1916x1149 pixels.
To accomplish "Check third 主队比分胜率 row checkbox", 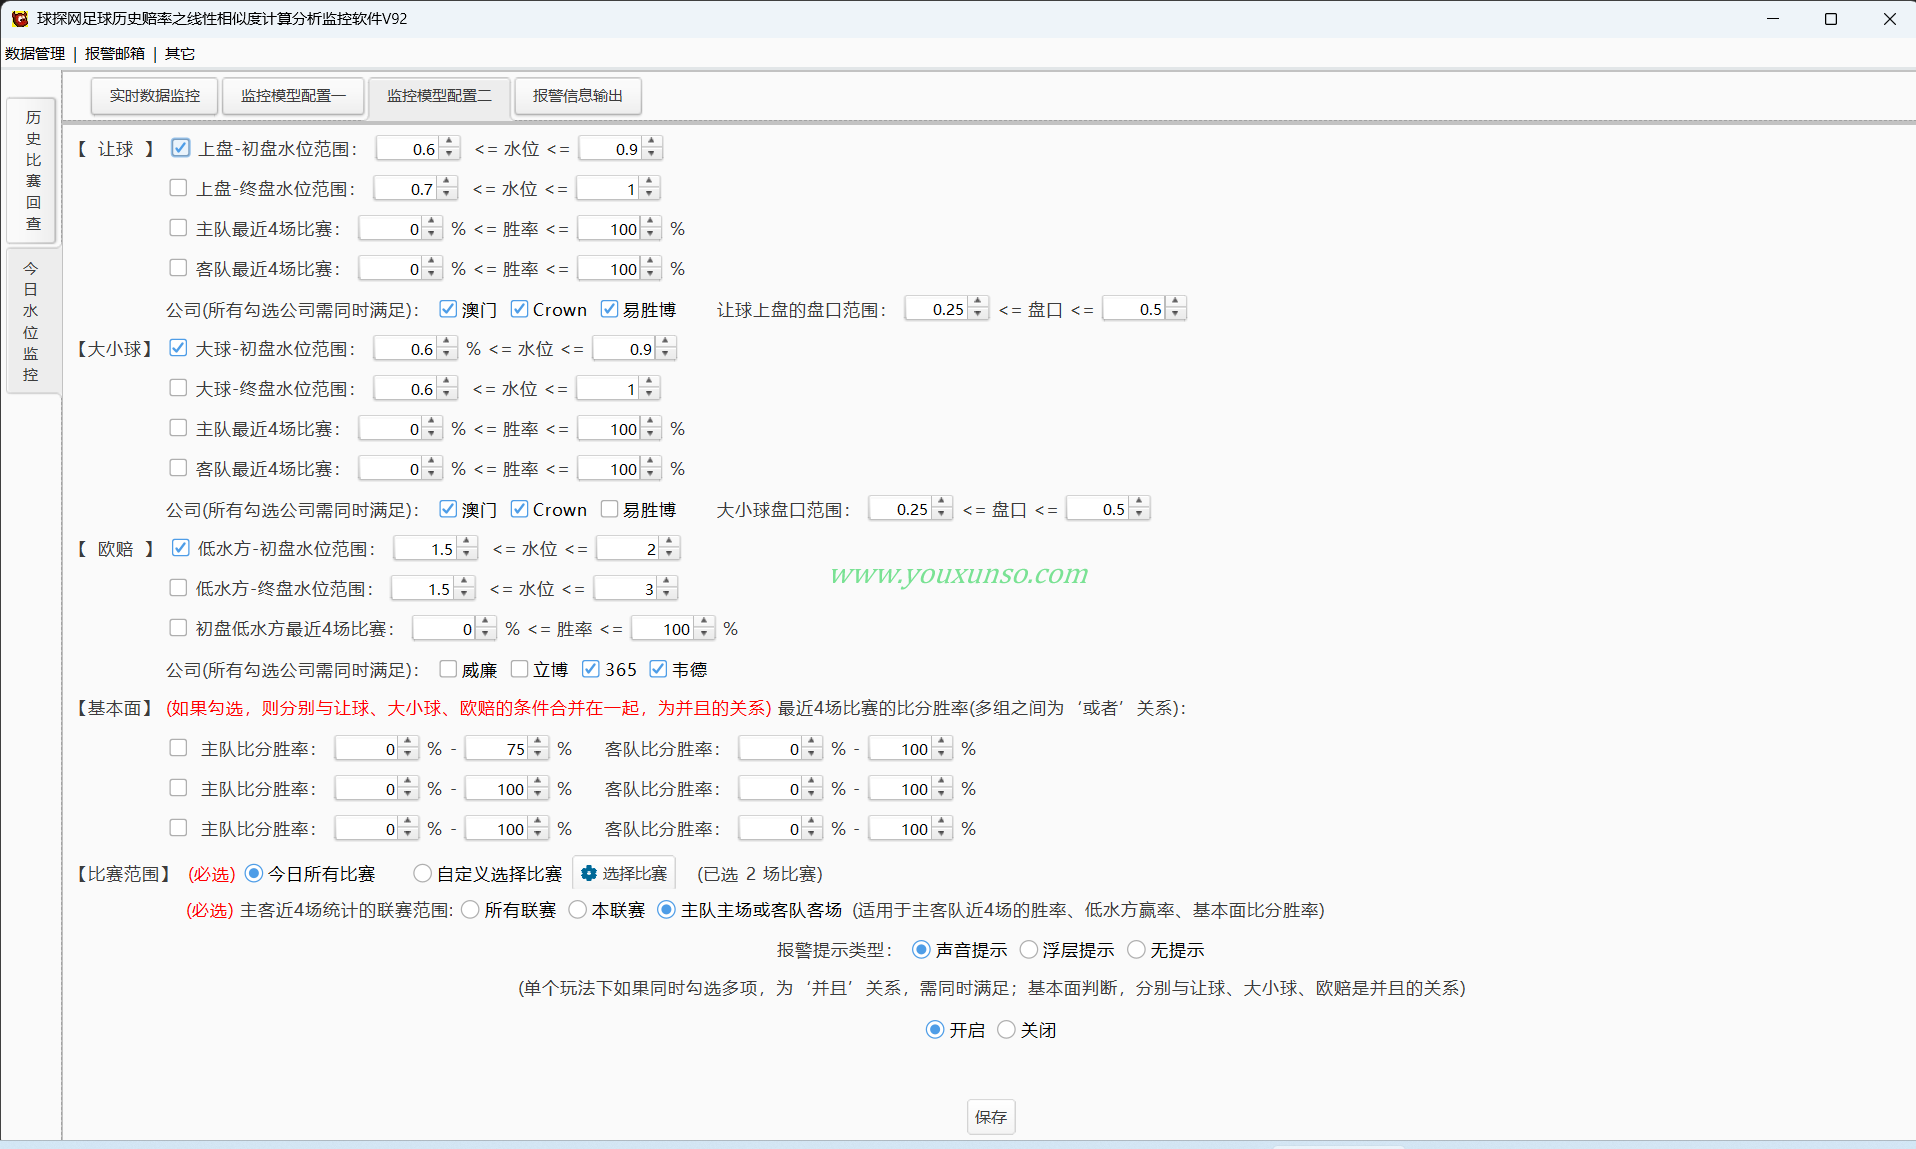I will 178,828.
